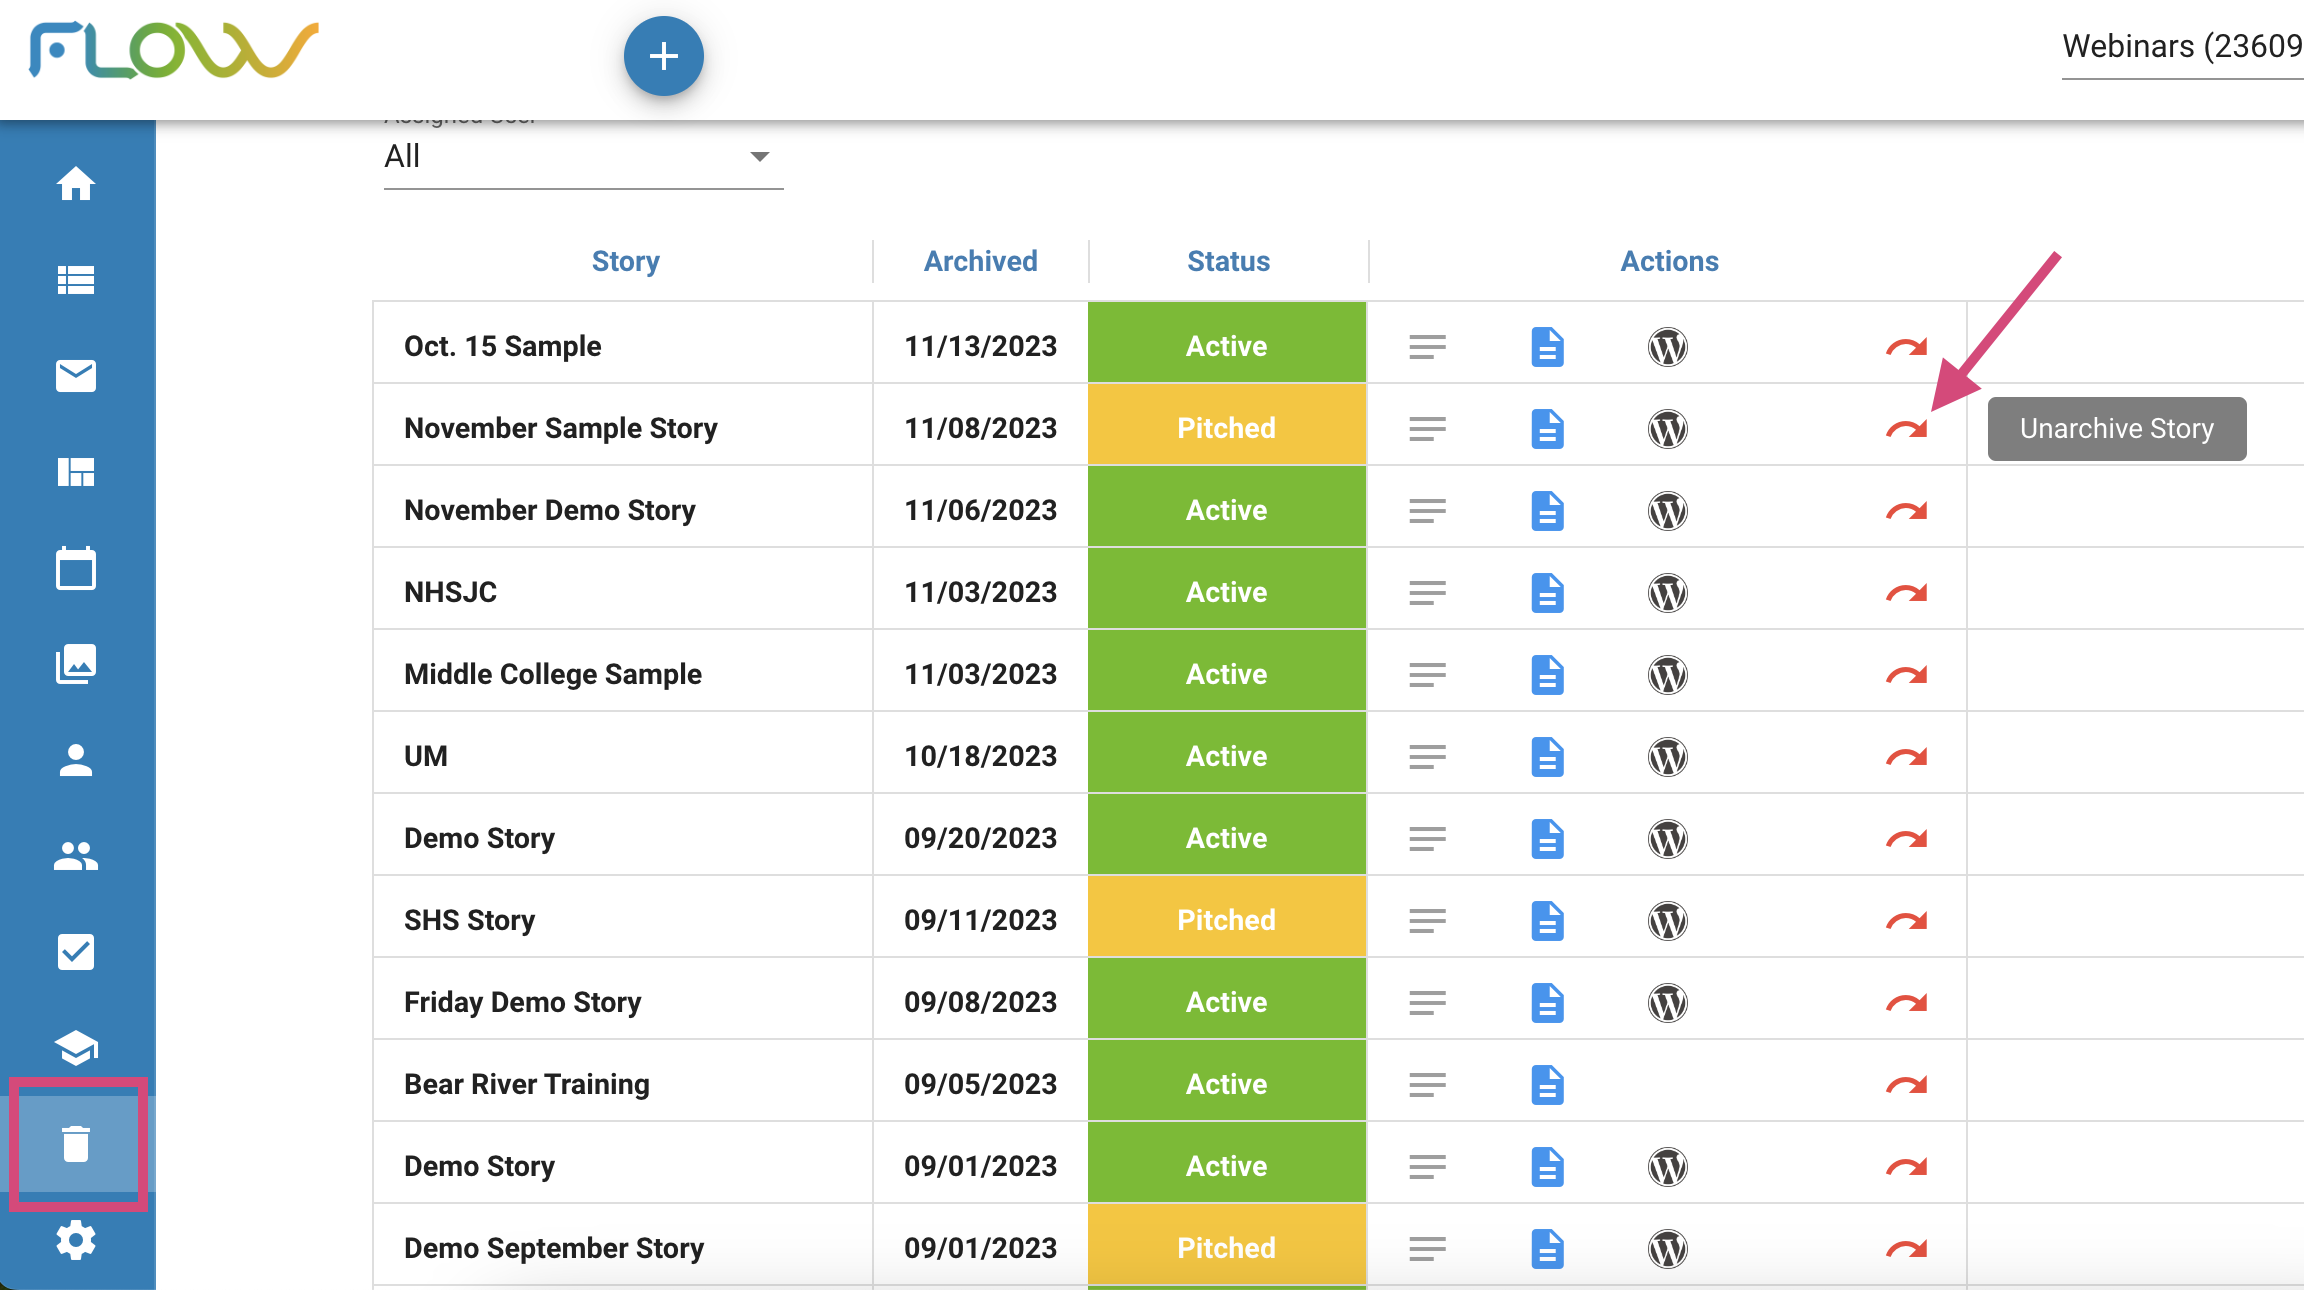This screenshot has width=2304, height=1290.
Task: Unarchive the NHSJC story
Action: pos(1907,593)
